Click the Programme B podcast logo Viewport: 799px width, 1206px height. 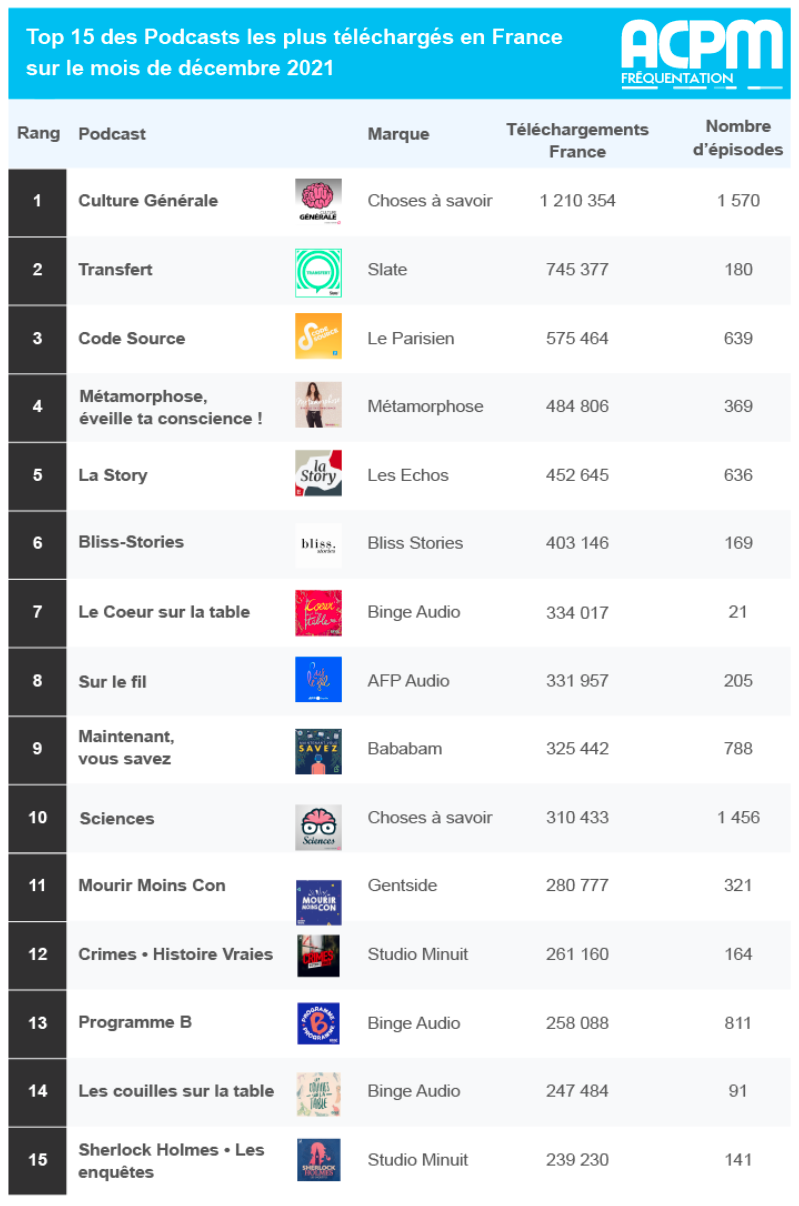point(318,1023)
